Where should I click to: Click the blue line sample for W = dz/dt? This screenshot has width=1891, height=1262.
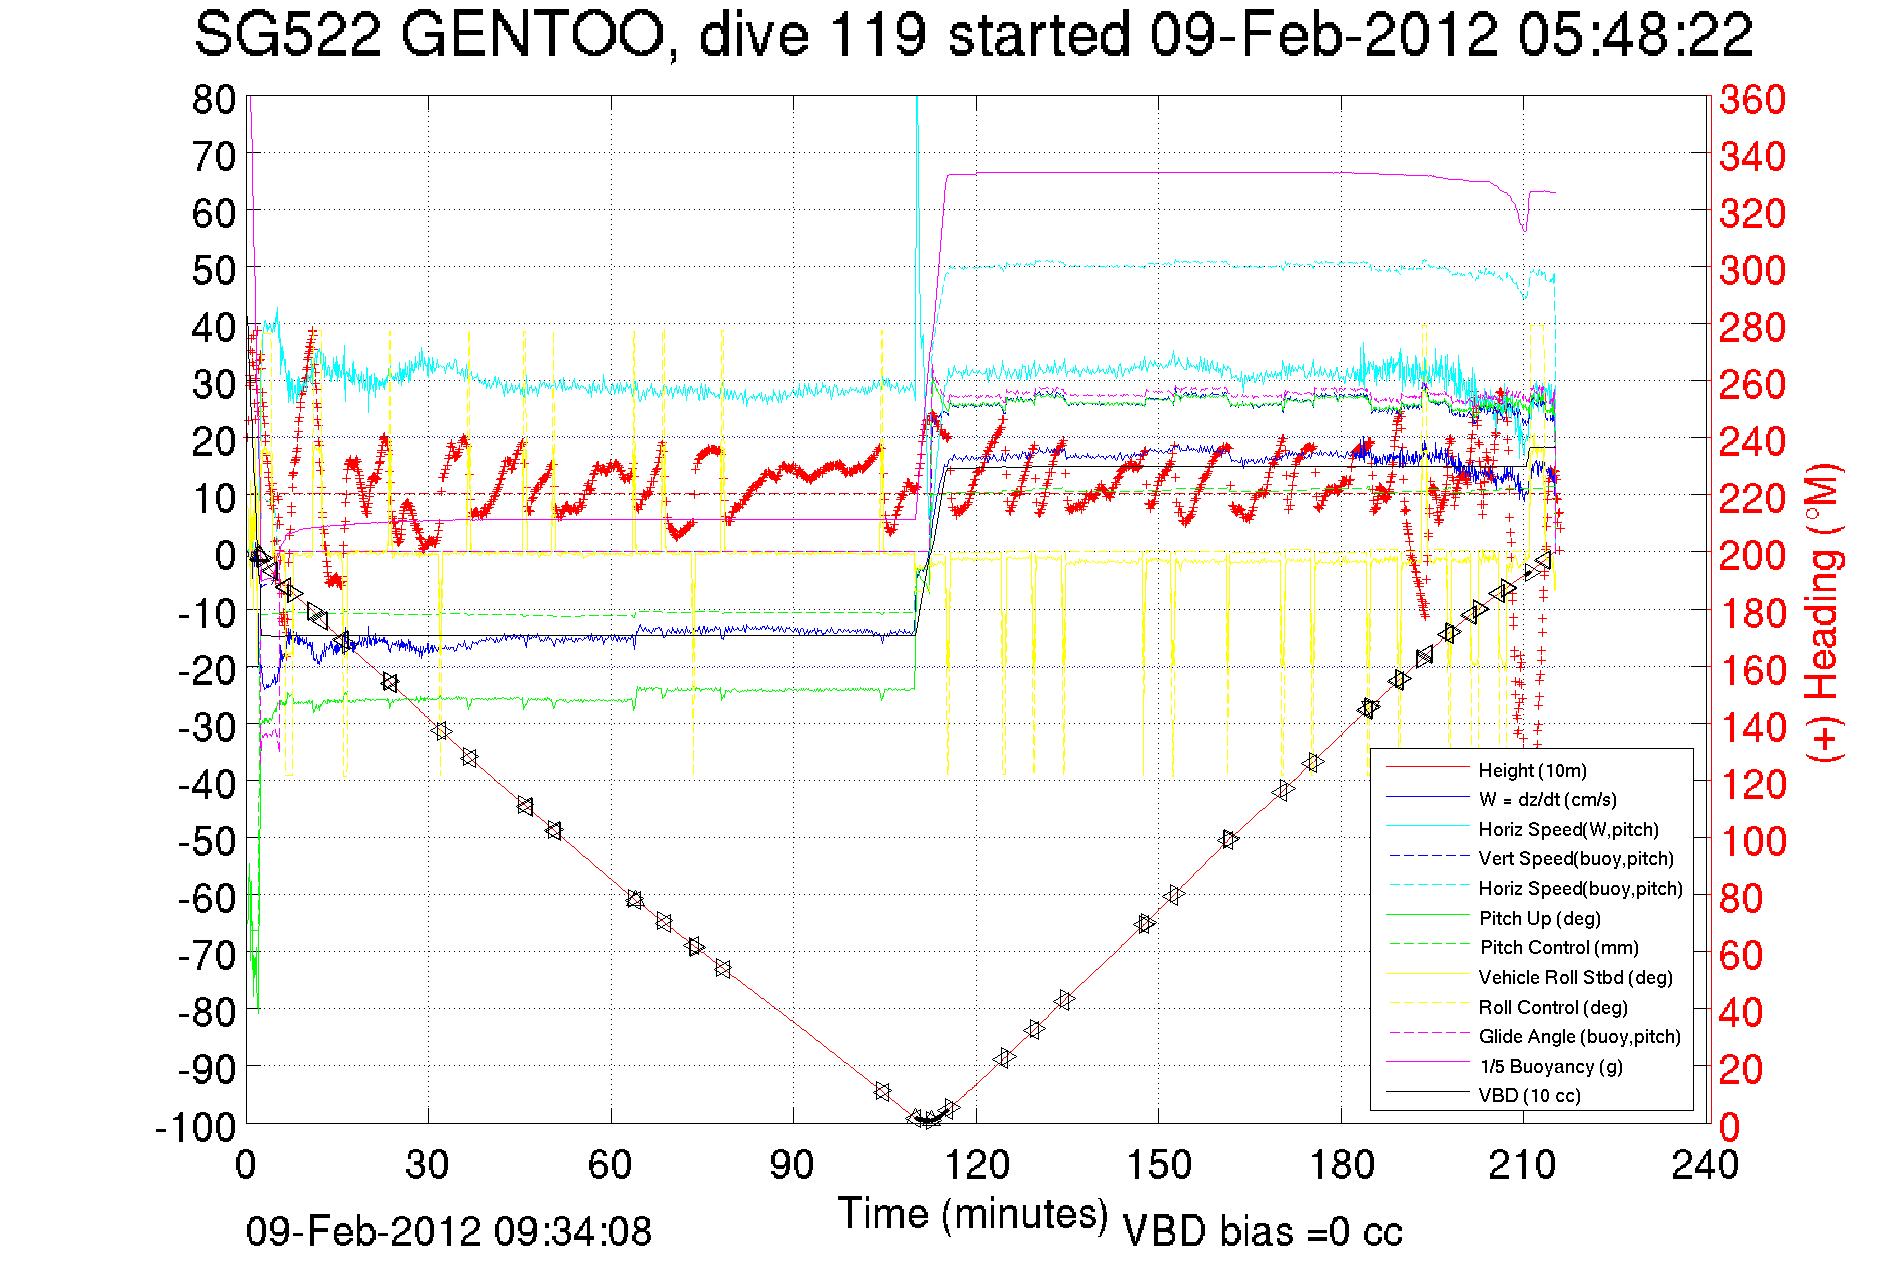tap(1427, 797)
